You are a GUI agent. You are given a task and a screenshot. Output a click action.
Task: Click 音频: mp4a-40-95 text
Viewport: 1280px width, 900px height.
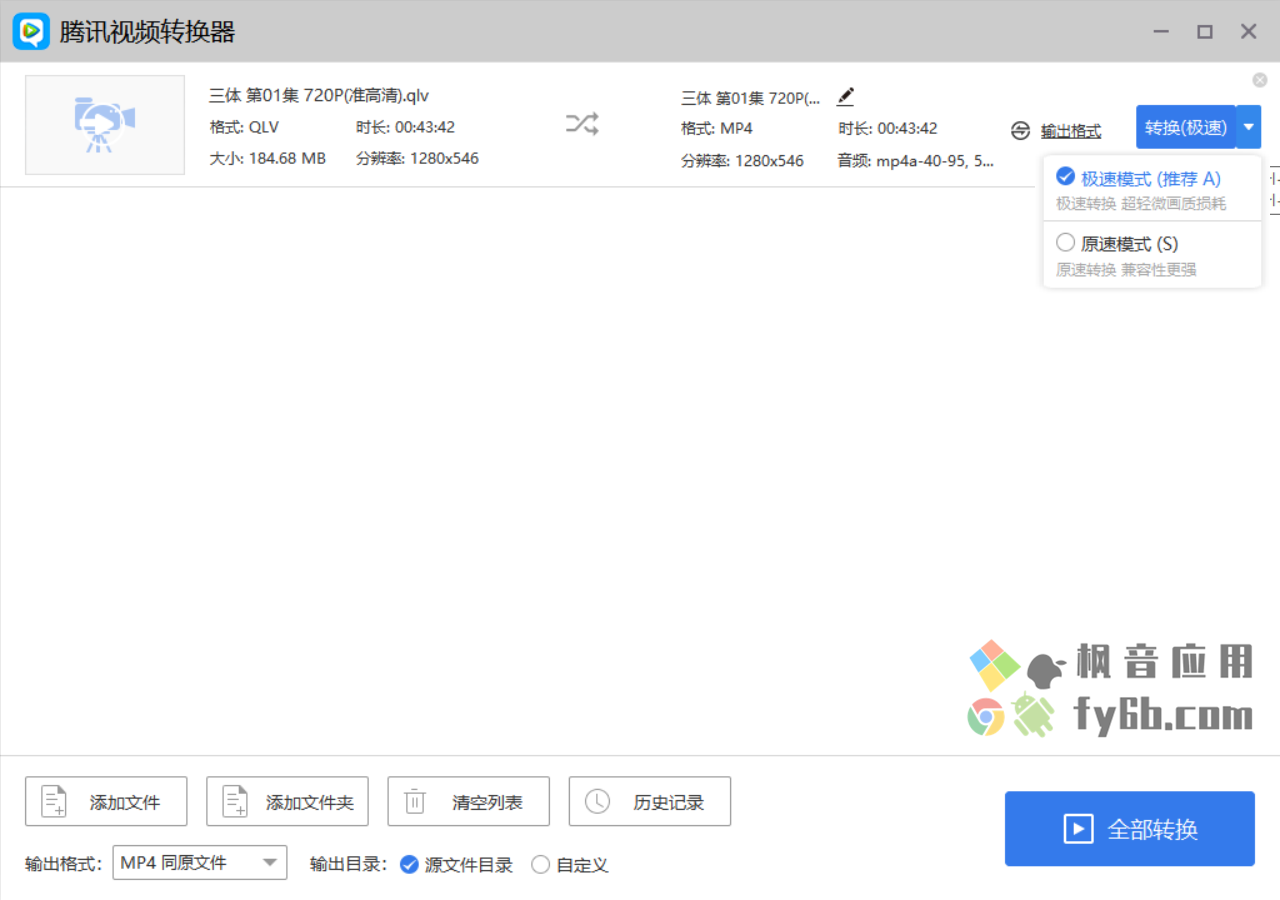tap(916, 160)
